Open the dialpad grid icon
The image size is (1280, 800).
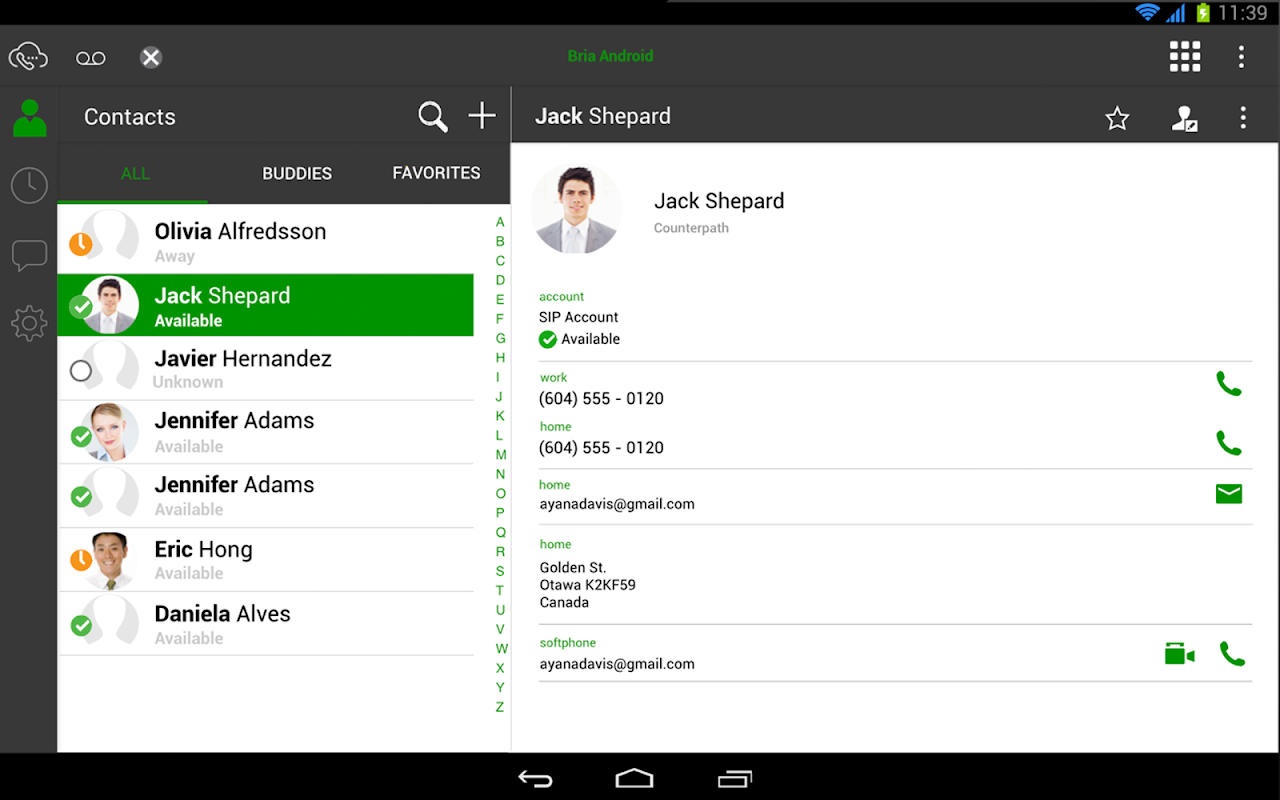1185,56
